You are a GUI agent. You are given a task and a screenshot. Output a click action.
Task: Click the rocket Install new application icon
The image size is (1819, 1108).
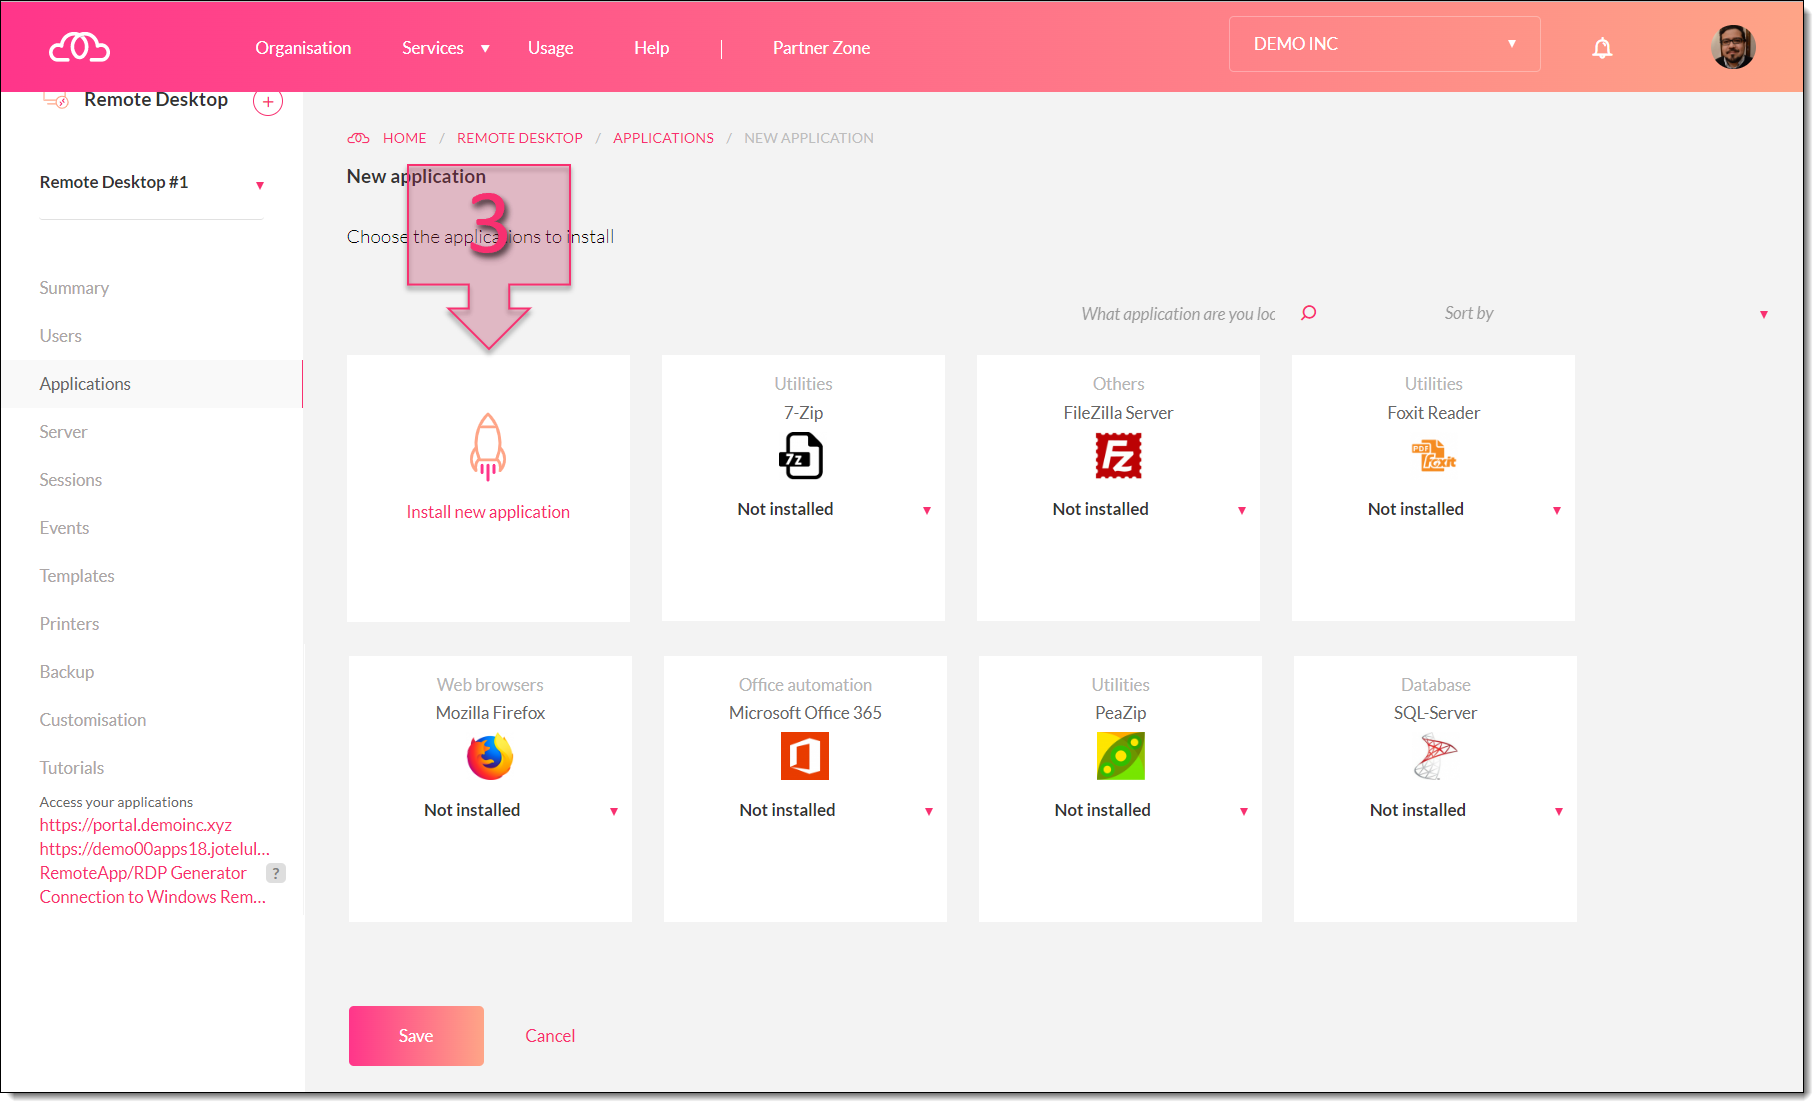click(488, 447)
